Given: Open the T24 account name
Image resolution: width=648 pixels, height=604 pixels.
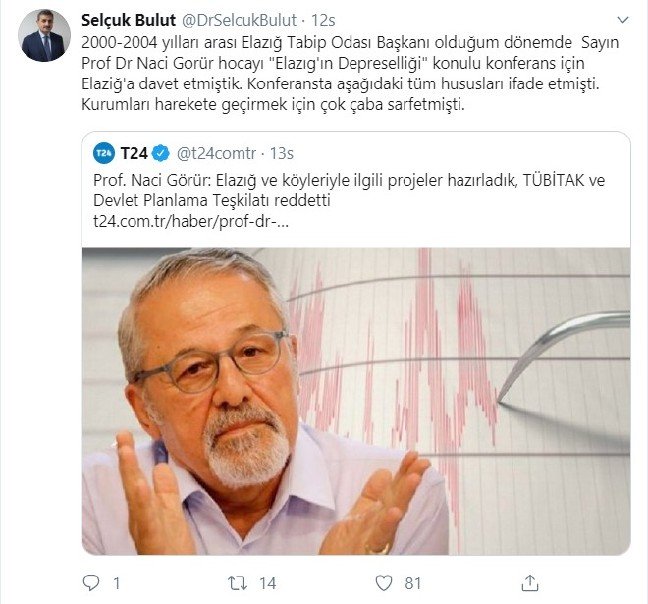Looking at the screenshot, I should click(x=134, y=153).
